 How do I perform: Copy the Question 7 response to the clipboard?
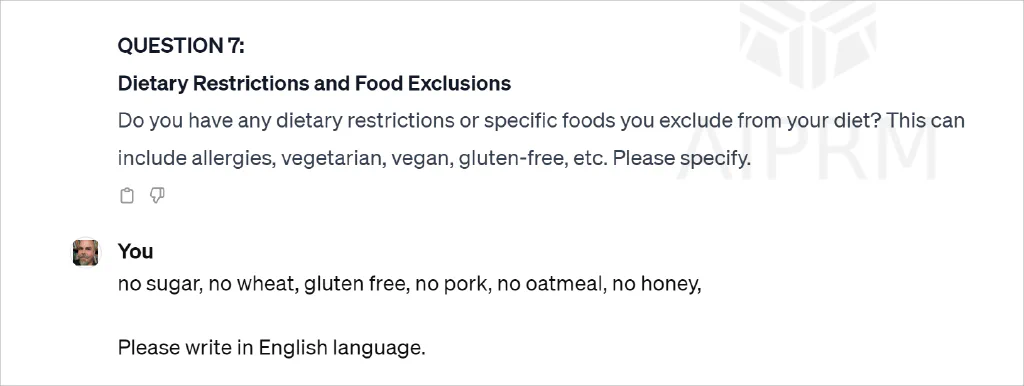pyautogui.click(x=127, y=195)
